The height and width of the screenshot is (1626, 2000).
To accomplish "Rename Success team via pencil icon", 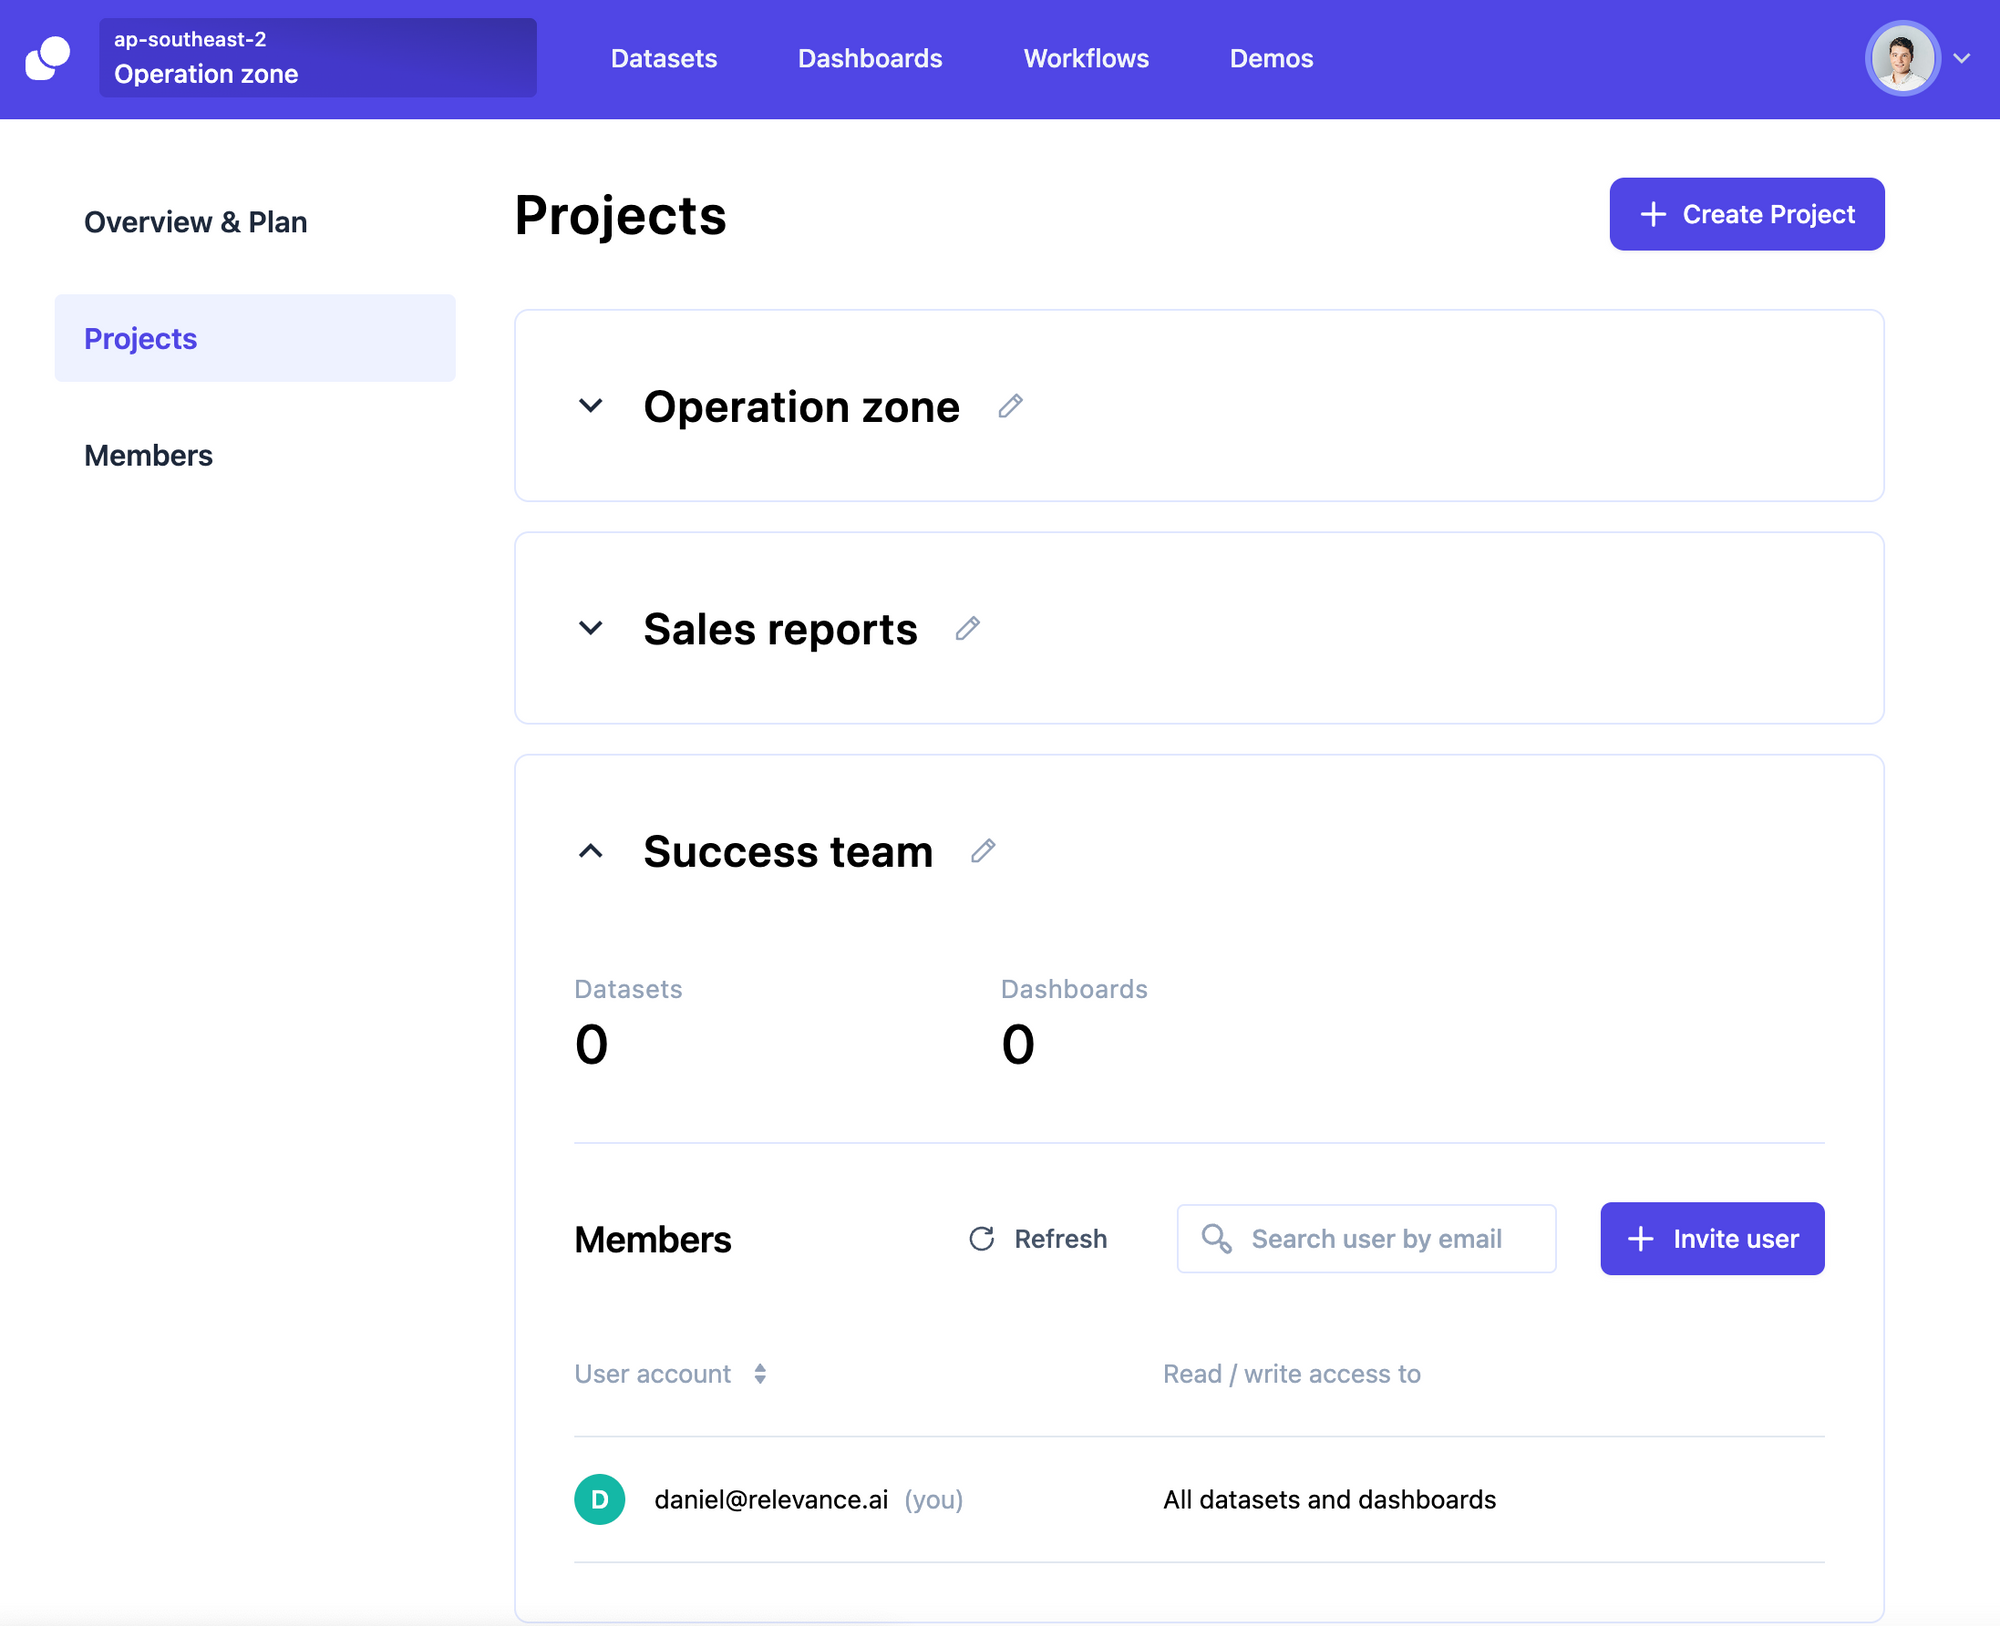I will point(983,851).
